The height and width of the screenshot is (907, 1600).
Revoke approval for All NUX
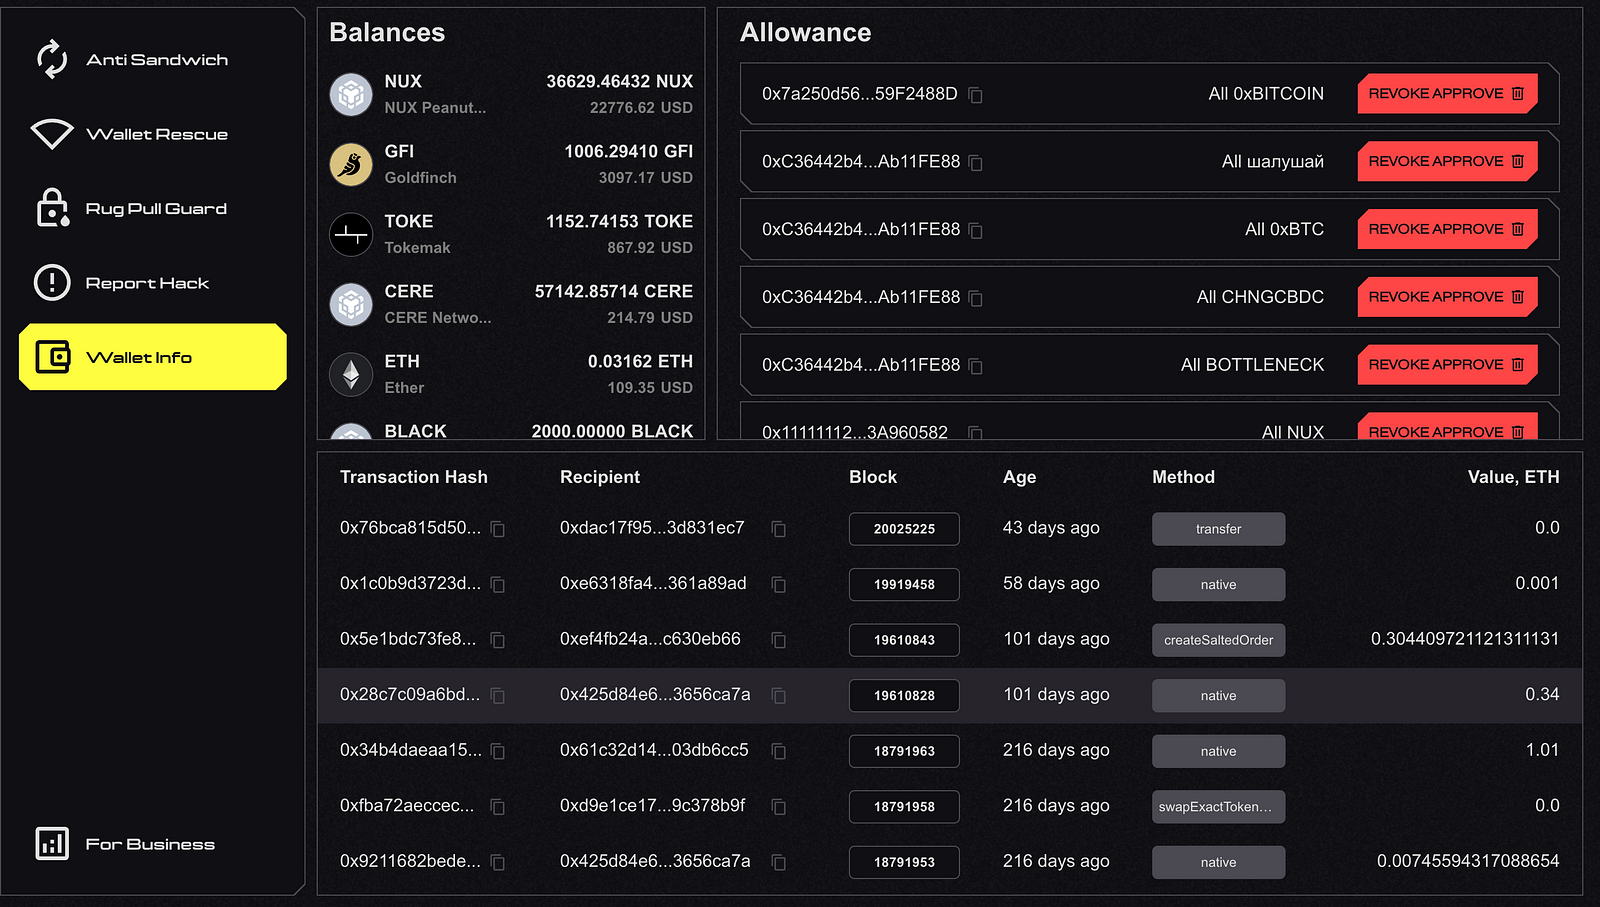pyautogui.click(x=1447, y=428)
